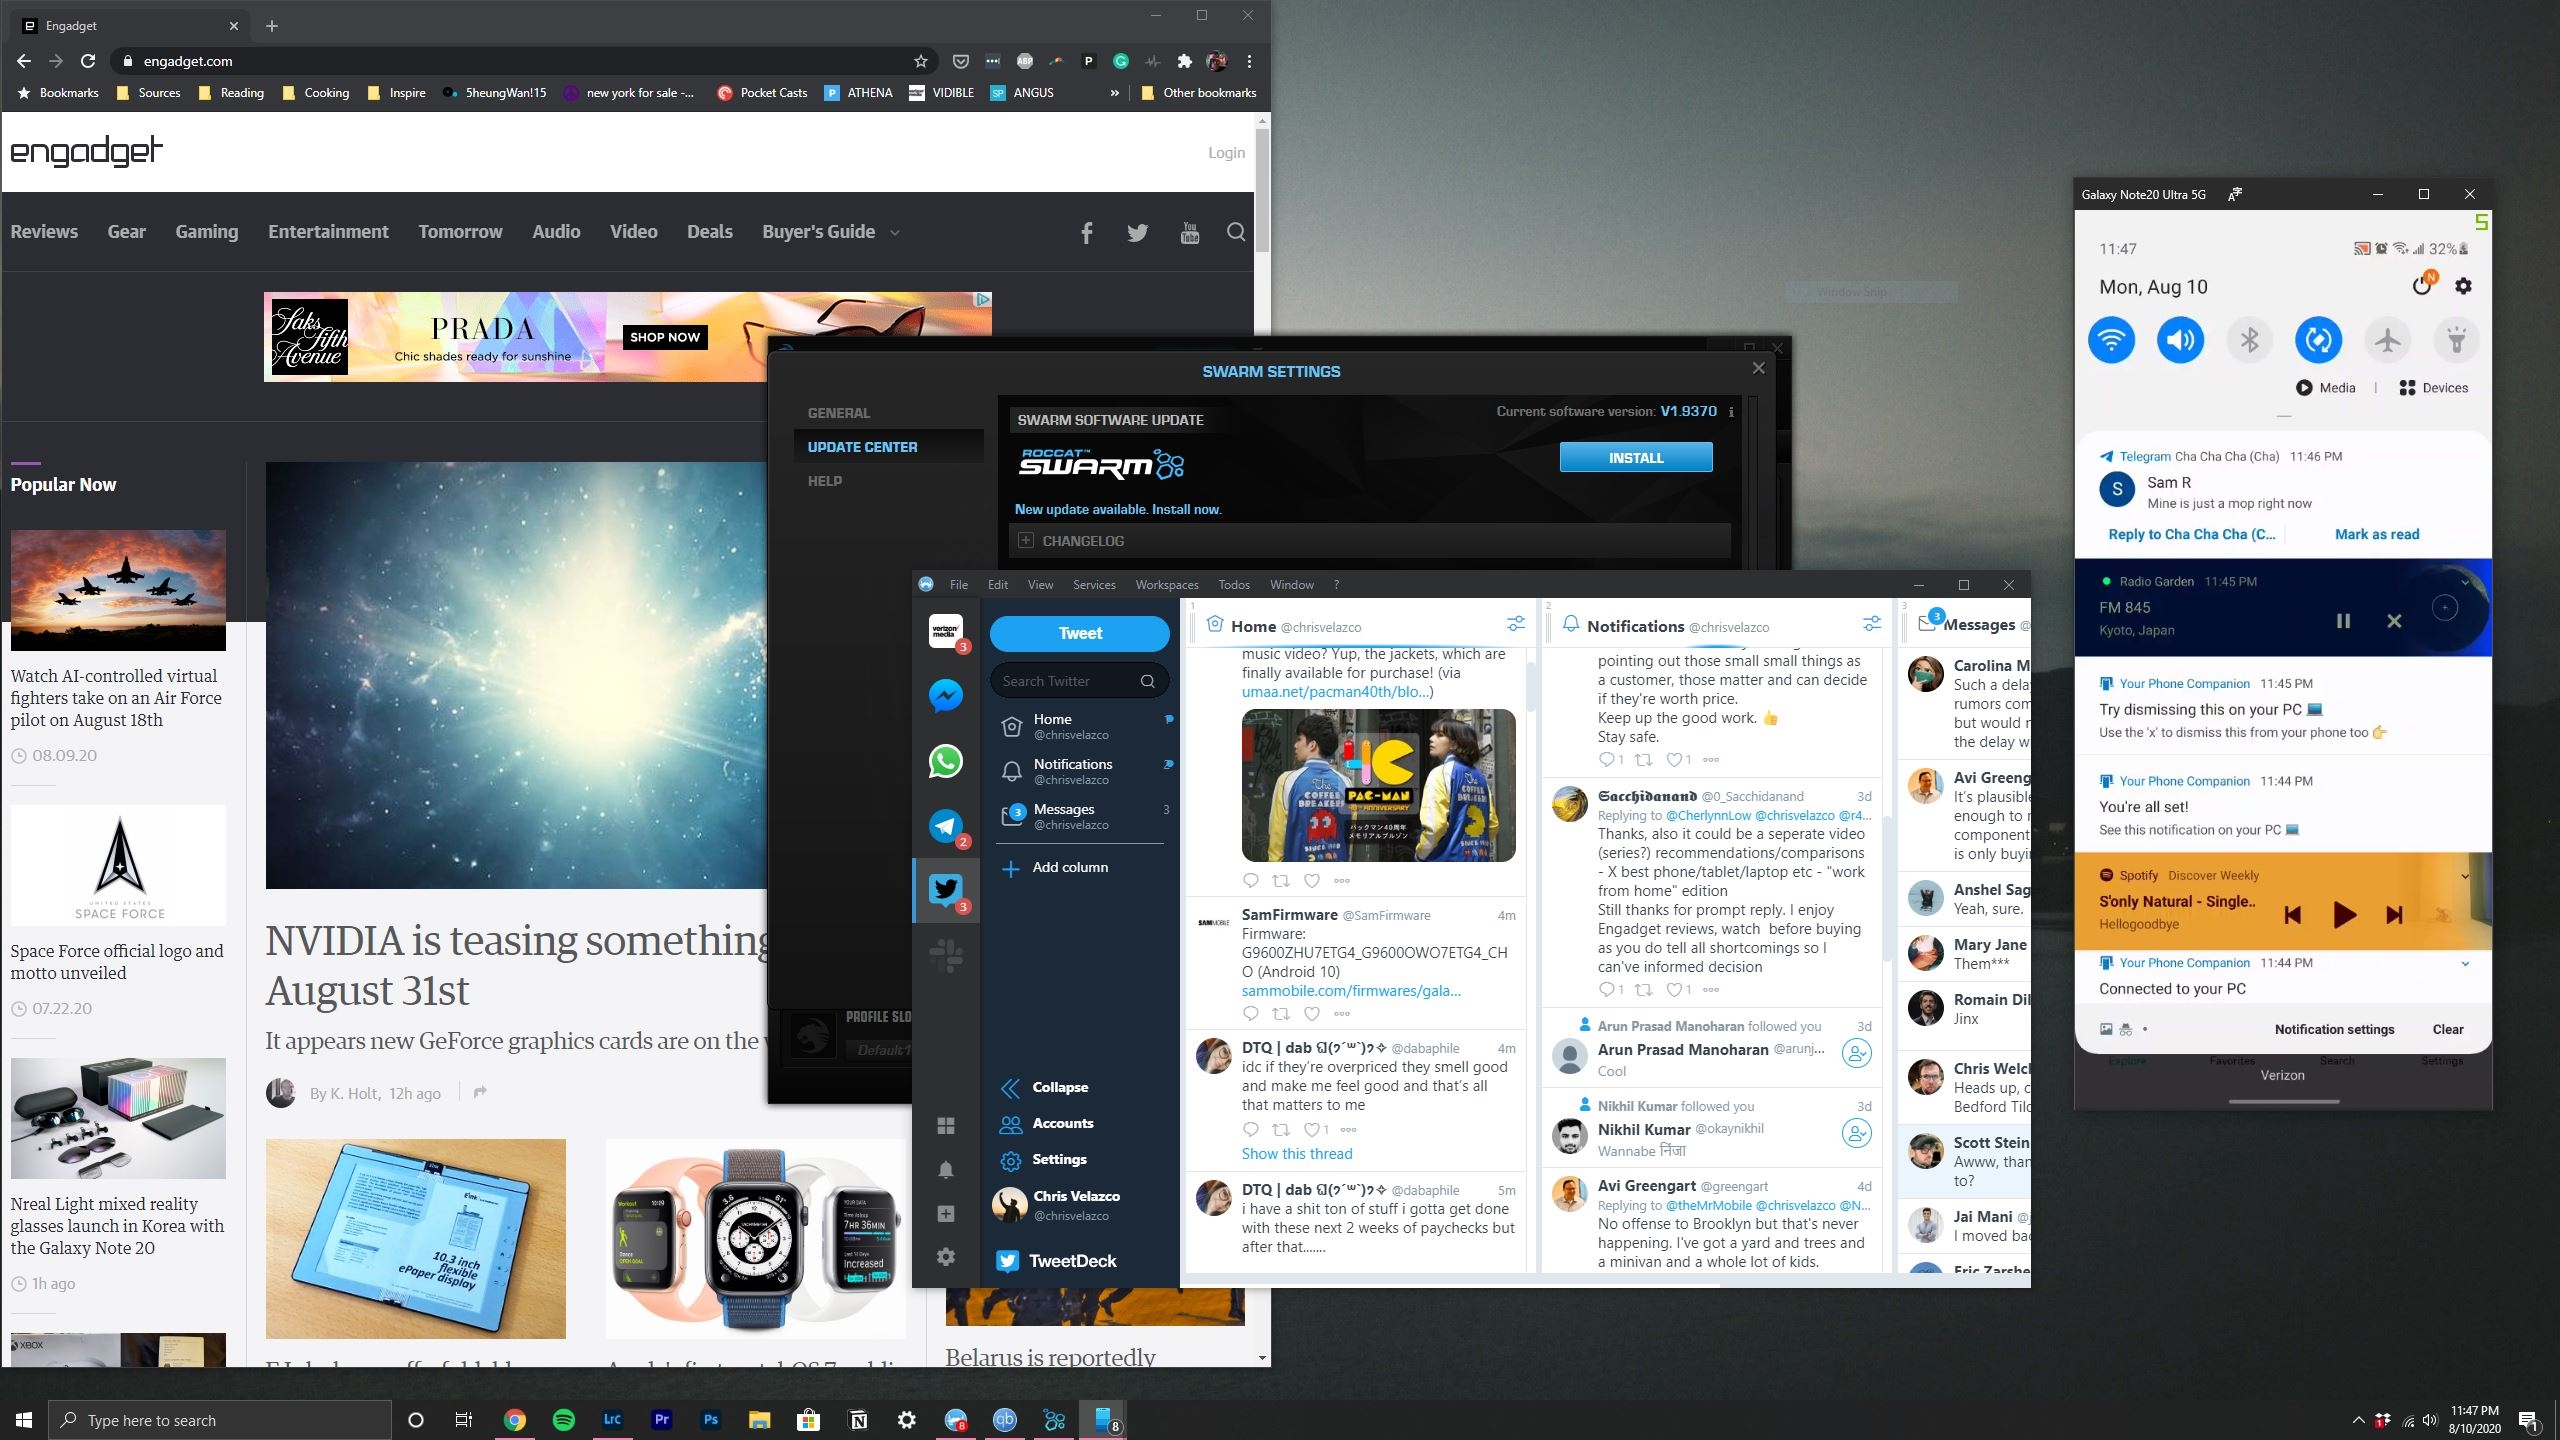
Task: Click the Spotify Discover Weekly icon
Action: pos(2105,876)
